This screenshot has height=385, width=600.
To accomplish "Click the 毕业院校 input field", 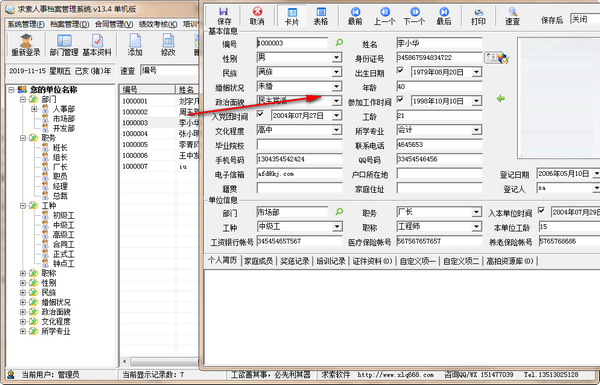I will click(299, 145).
